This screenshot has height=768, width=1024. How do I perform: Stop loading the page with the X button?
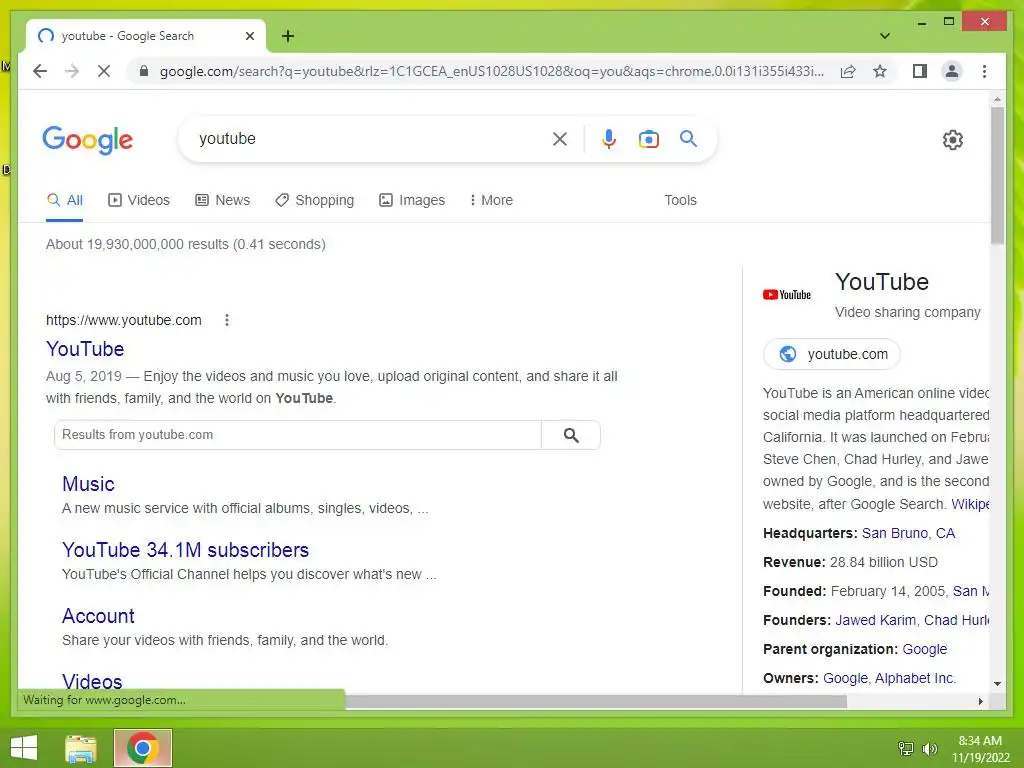pyautogui.click(x=104, y=71)
